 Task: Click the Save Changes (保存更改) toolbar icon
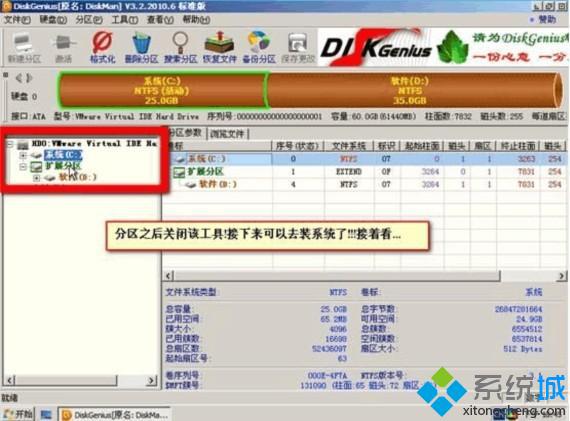pos(298,48)
